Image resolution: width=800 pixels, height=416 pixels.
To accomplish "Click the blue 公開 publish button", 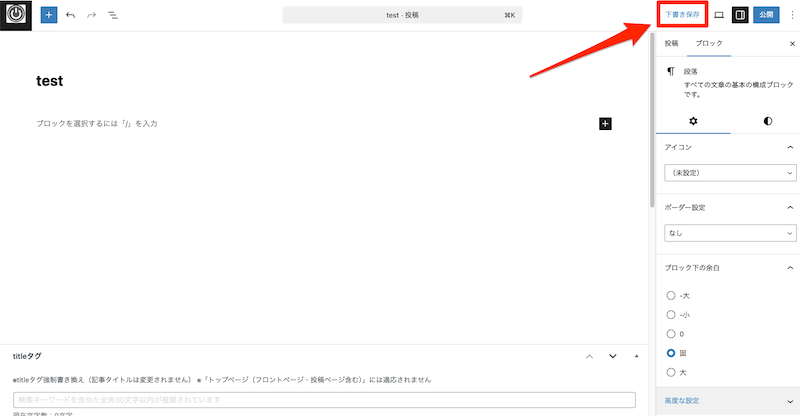I will 766,15.
